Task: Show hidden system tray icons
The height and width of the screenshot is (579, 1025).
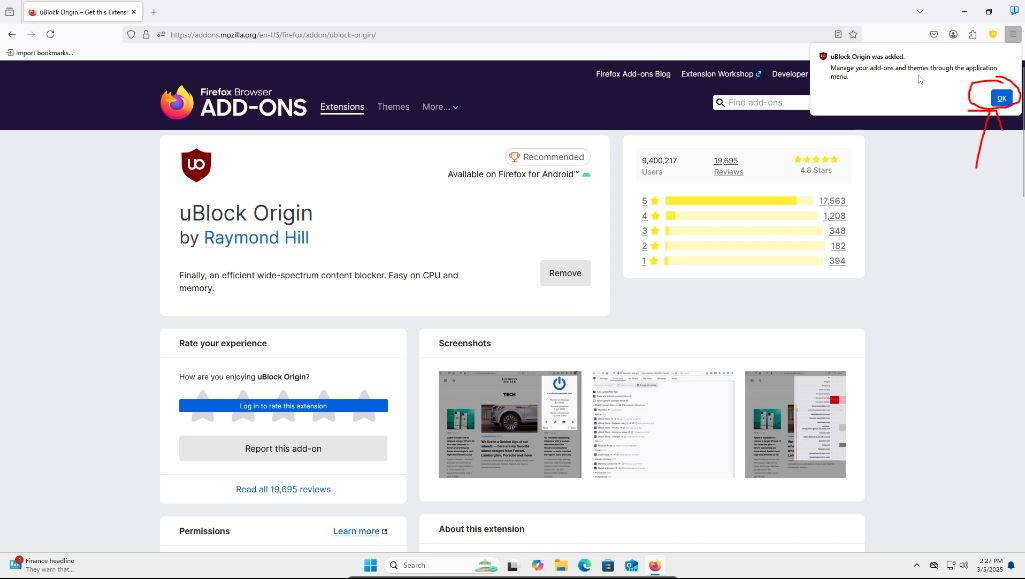Action: (x=916, y=565)
